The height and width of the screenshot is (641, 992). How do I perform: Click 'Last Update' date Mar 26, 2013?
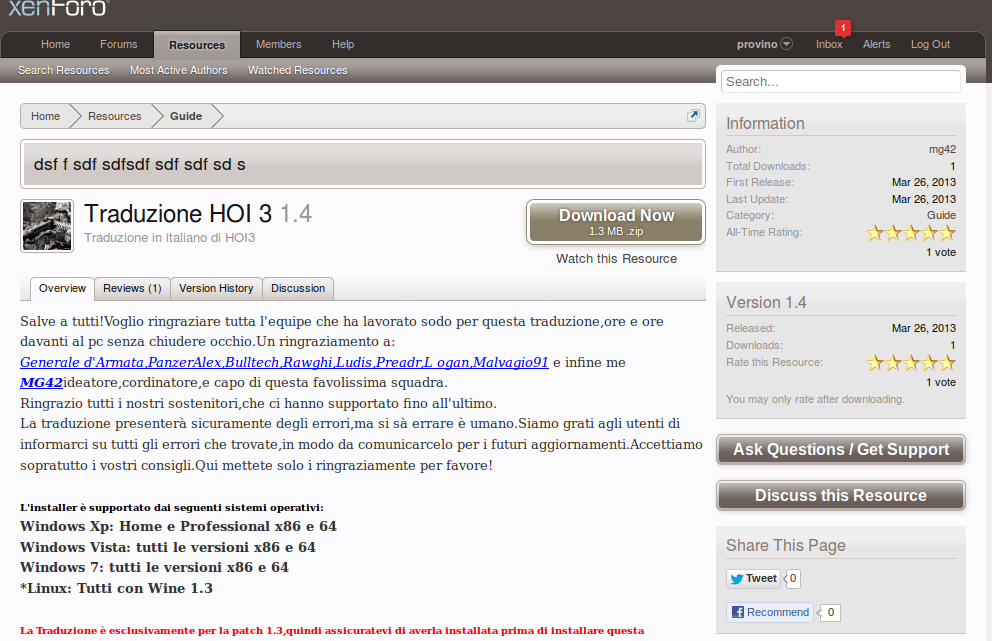[x=924, y=199]
